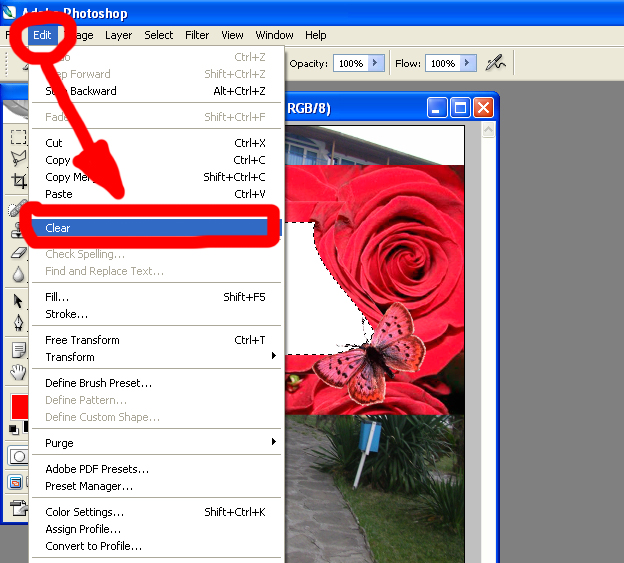Screen dimensions: 624x563
Task: Switch to Standard Mode mask button
Action: pos(18,456)
